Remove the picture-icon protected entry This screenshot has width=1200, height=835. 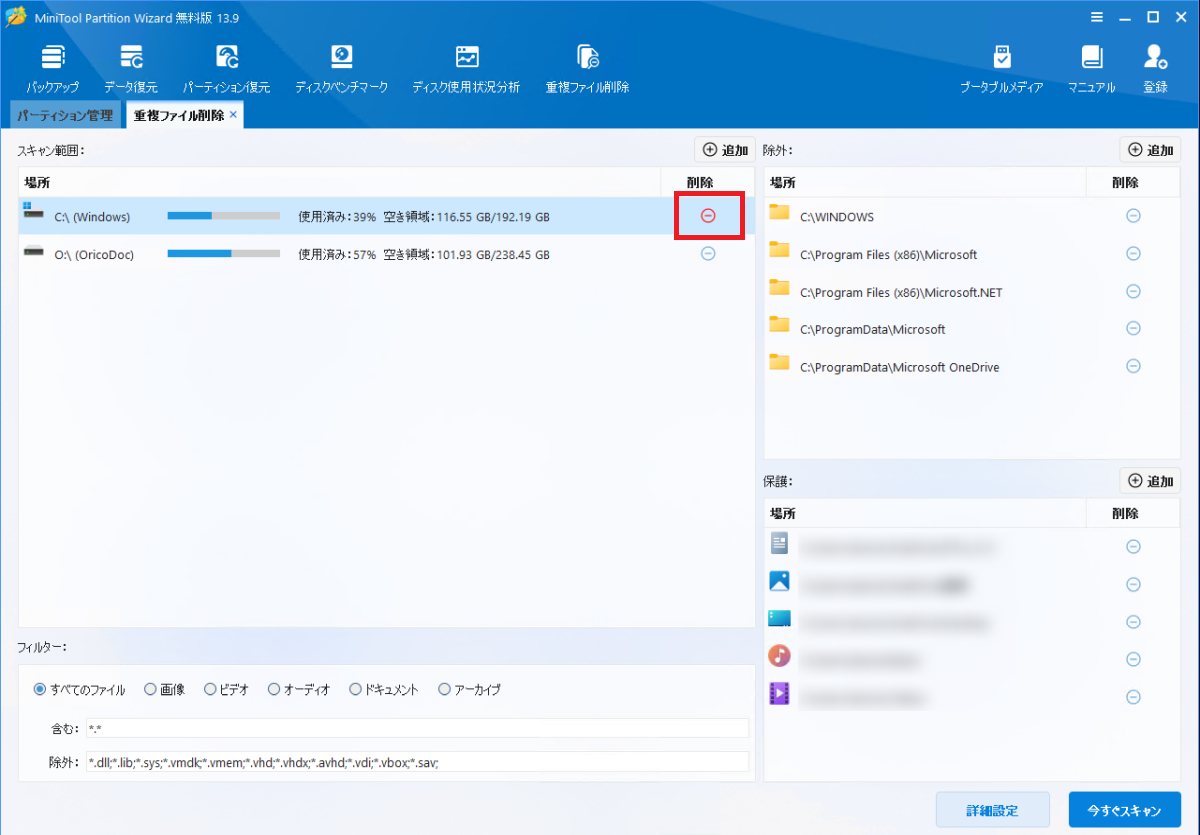click(x=1133, y=584)
